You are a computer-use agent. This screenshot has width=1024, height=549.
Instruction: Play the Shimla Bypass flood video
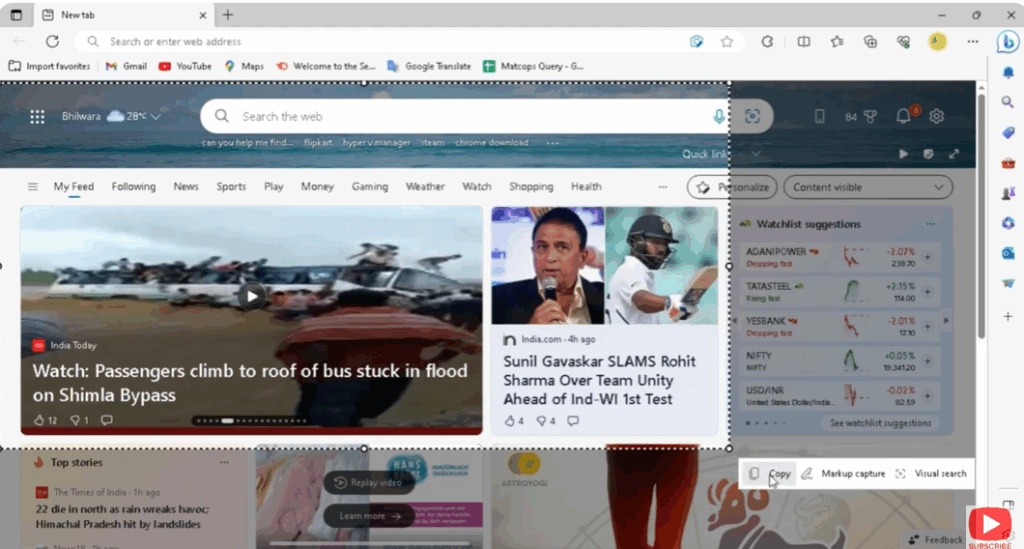(x=252, y=296)
